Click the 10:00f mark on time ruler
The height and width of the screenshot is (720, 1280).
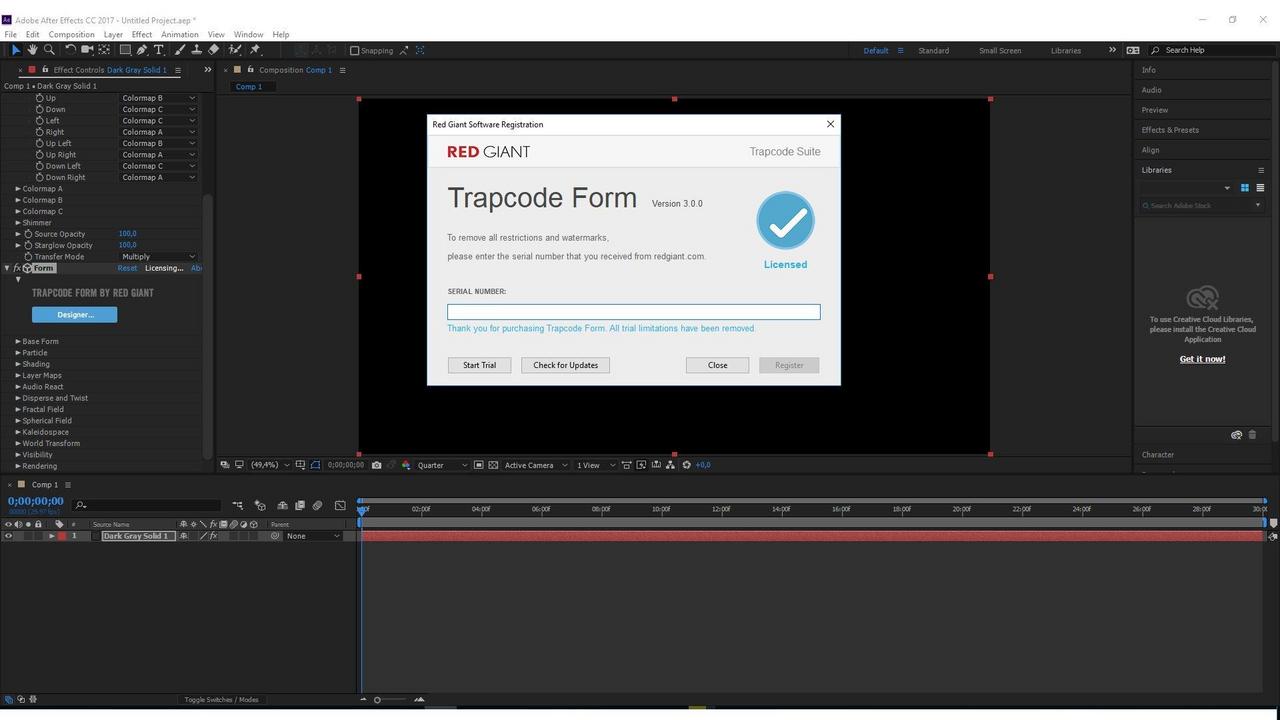click(661, 509)
